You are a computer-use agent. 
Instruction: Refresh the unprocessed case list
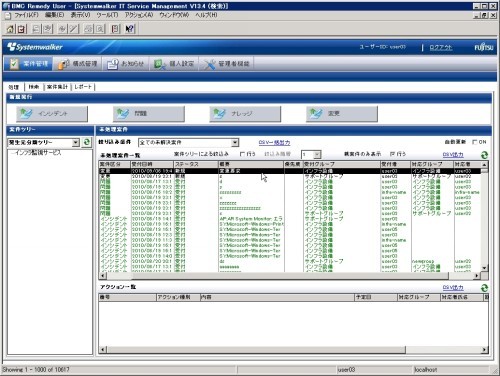tap(484, 155)
